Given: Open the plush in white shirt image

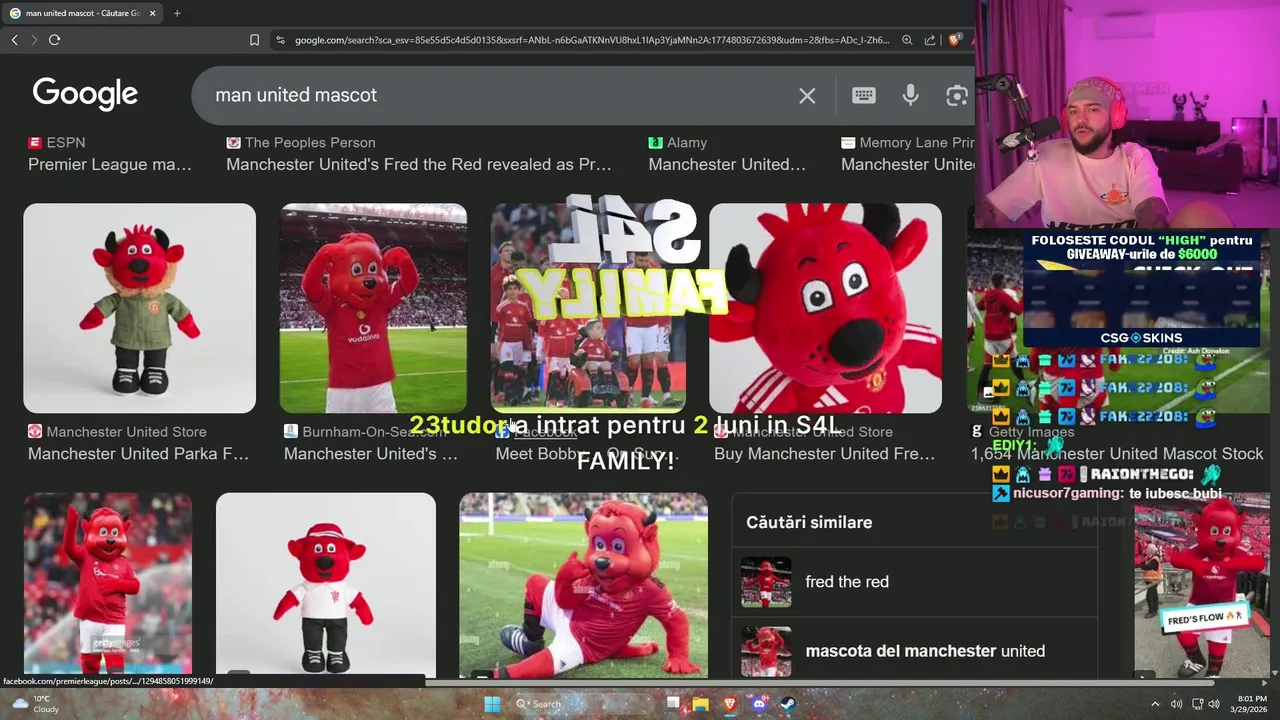Looking at the screenshot, I should [326, 585].
